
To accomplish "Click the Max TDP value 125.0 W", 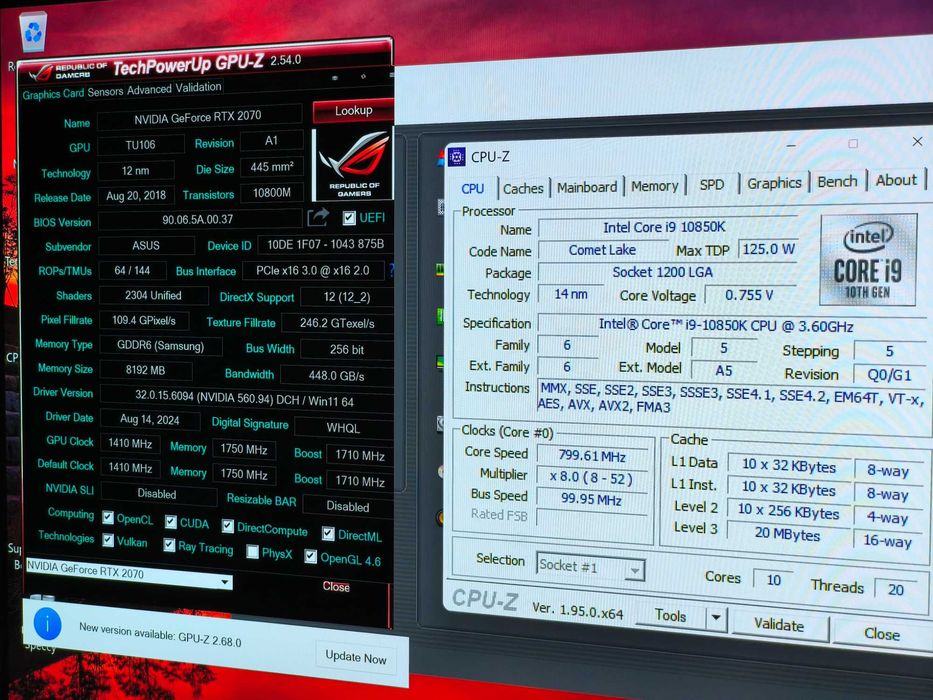I will pos(768,249).
